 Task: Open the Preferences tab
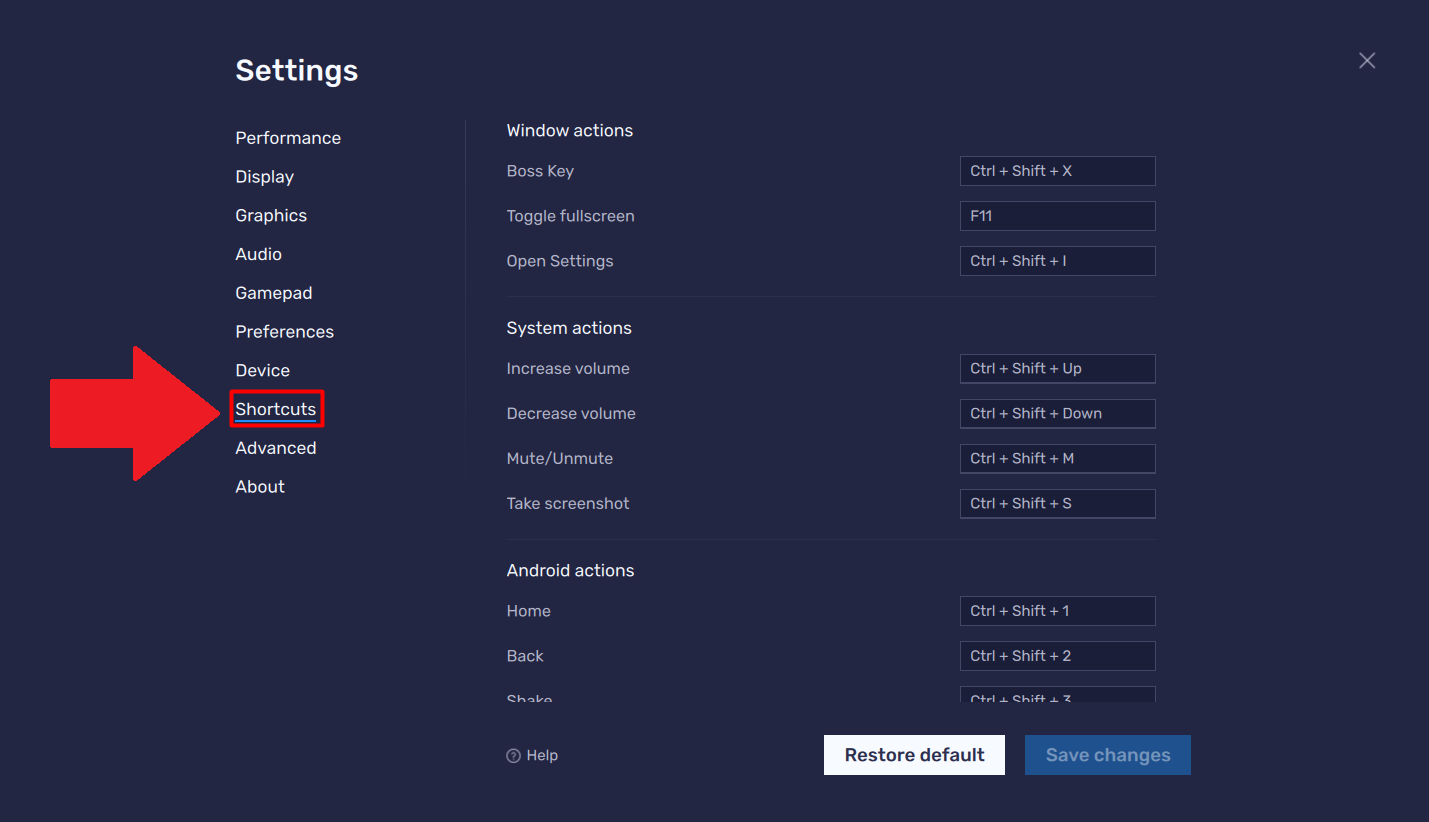pyautogui.click(x=285, y=332)
